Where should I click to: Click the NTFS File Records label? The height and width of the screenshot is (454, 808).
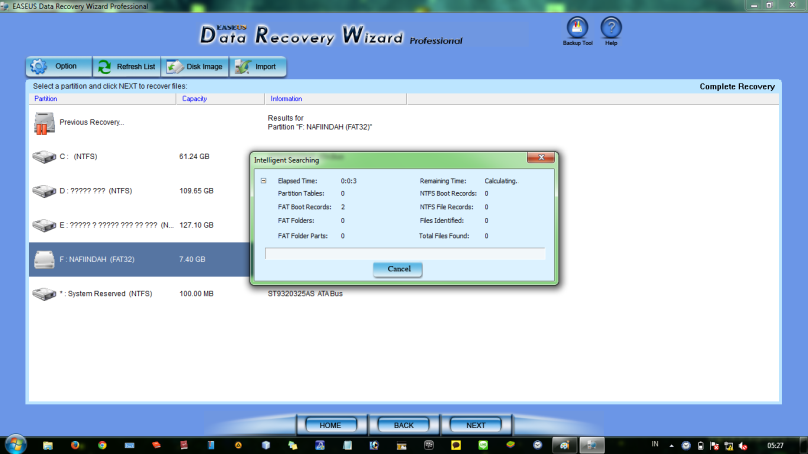click(446, 207)
